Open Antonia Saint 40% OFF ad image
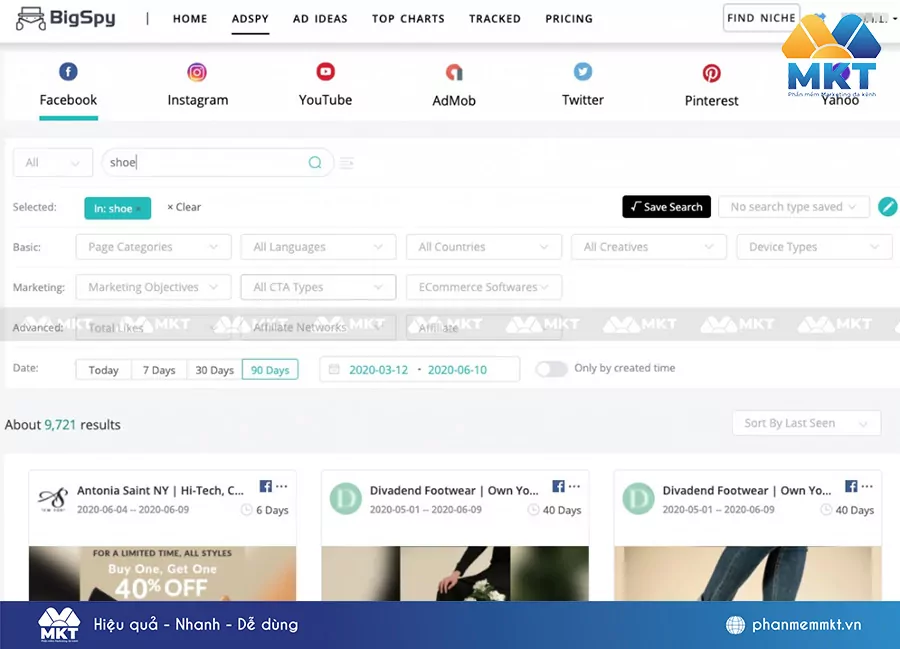900x649 pixels. pos(162,573)
